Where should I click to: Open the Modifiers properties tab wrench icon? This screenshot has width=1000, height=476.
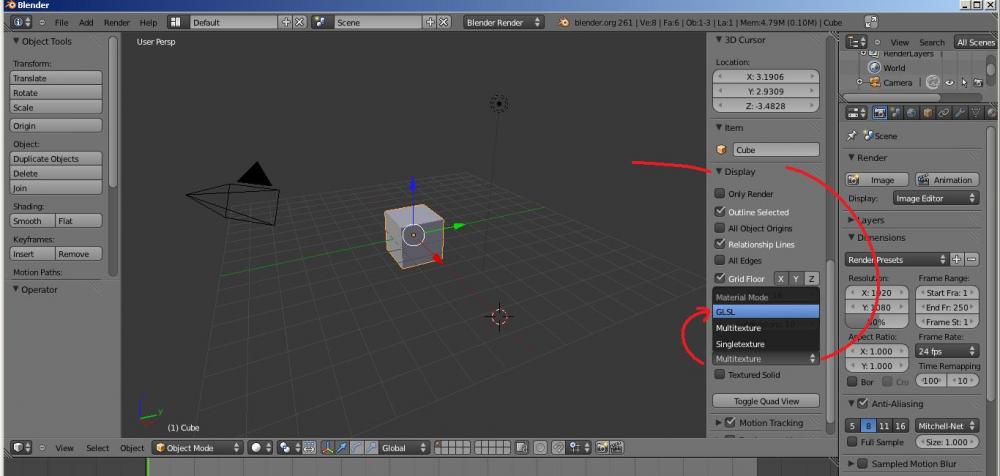[x=960, y=113]
